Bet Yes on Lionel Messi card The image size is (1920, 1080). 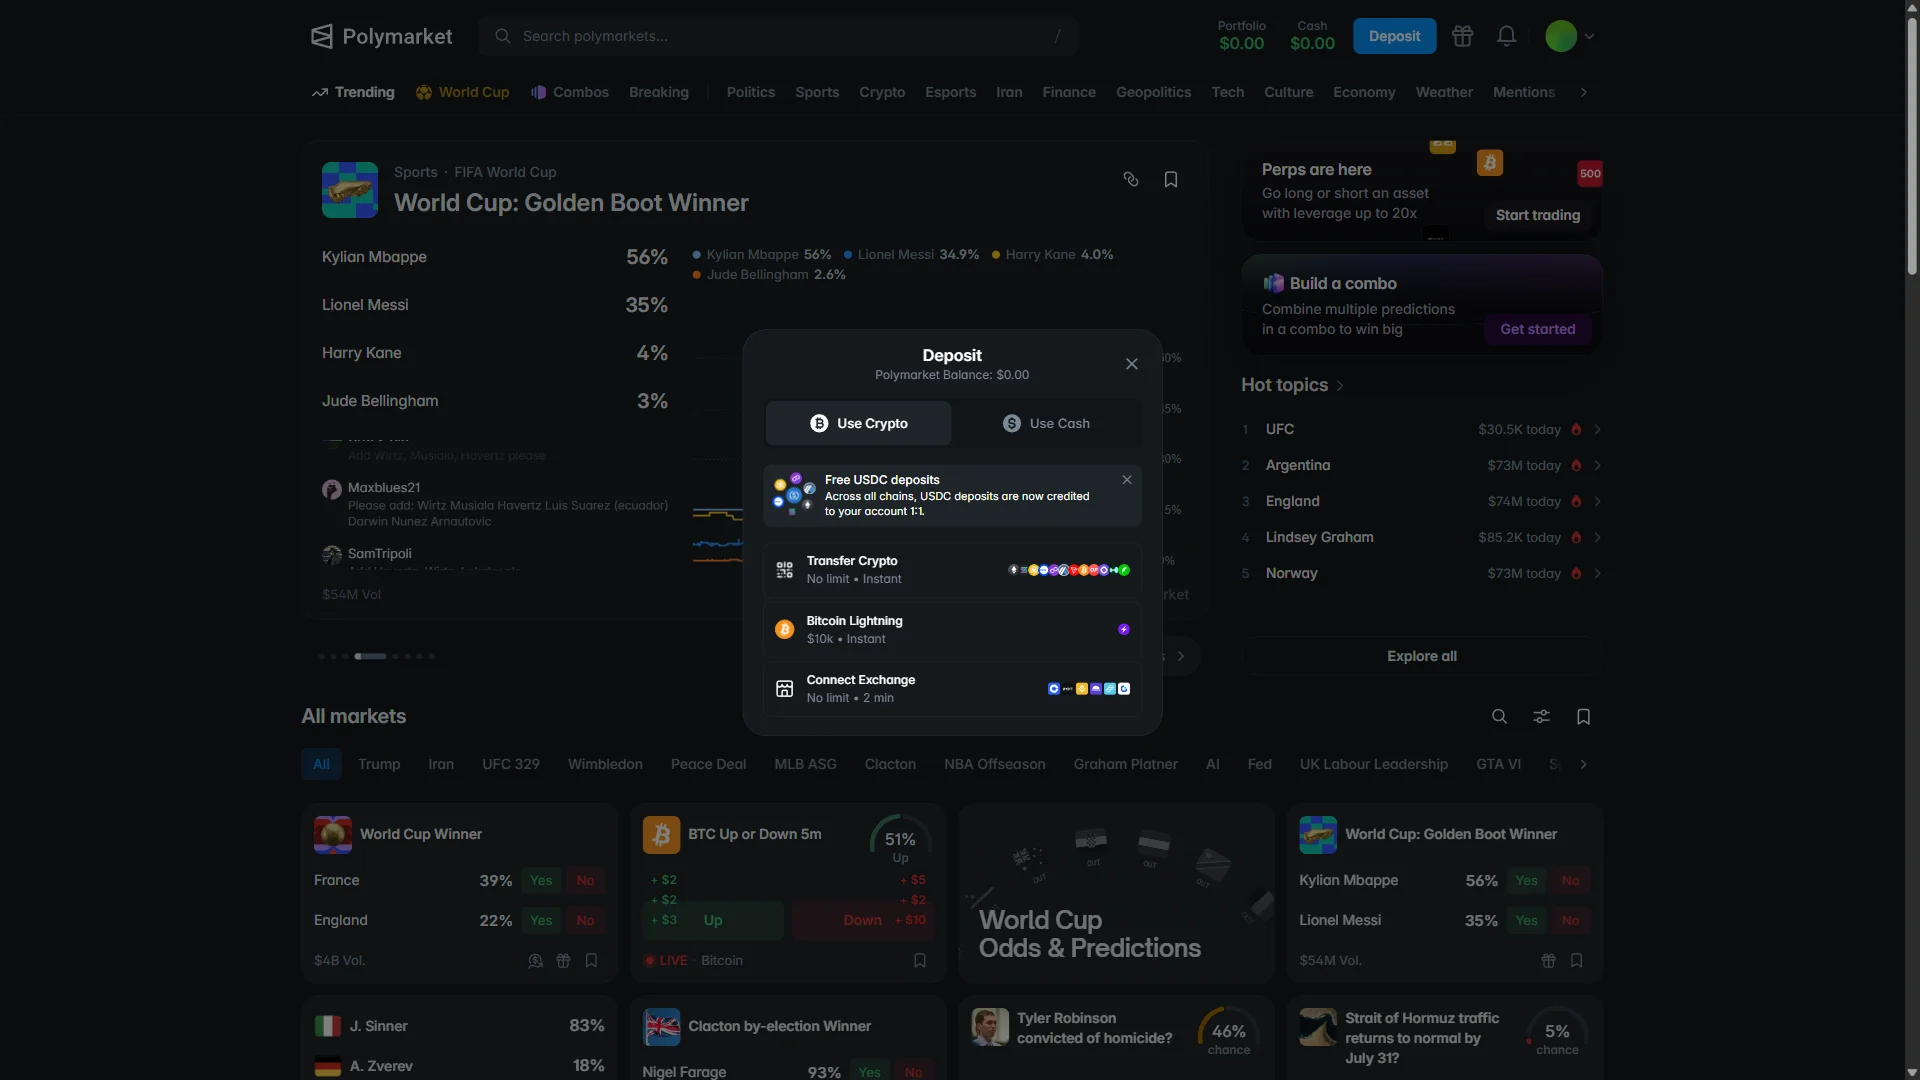[1526, 920]
